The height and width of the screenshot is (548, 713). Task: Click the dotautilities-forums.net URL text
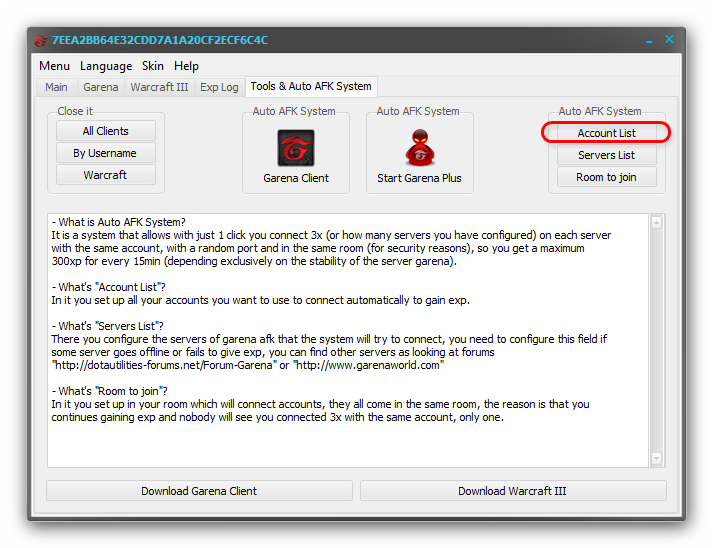click(x=164, y=365)
